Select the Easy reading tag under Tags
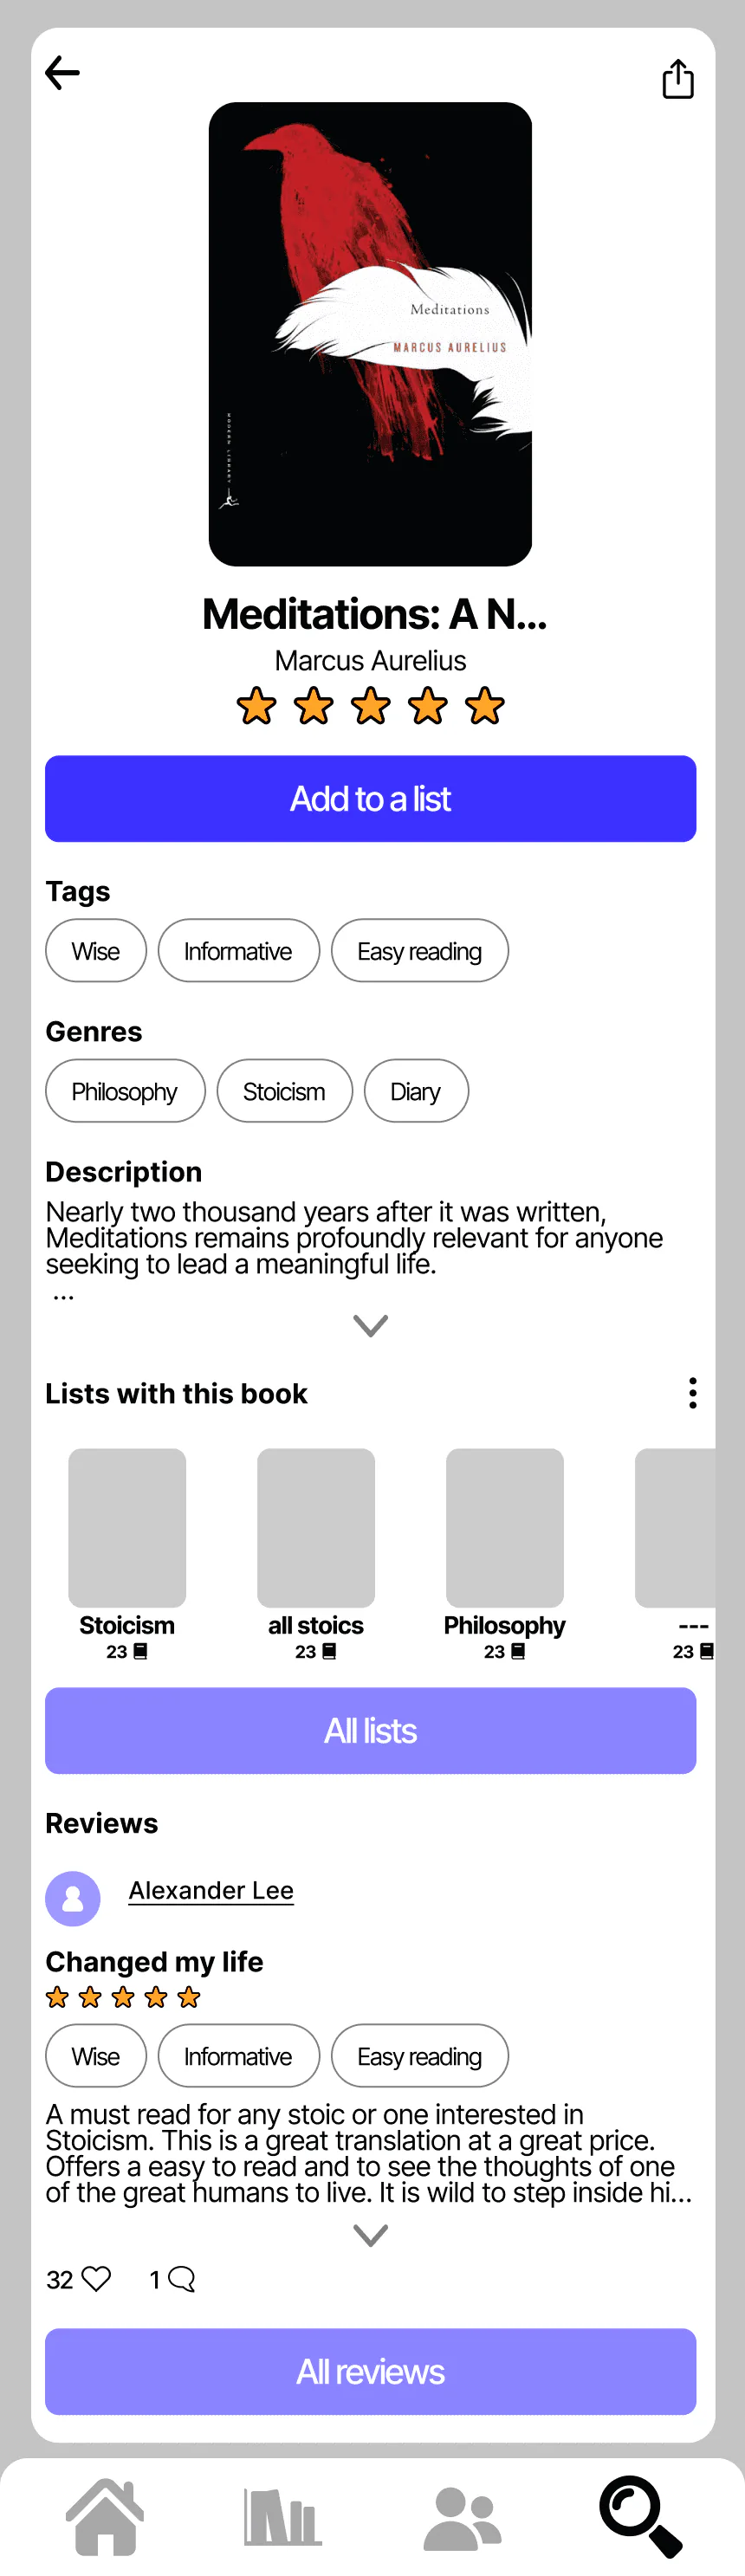 pyautogui.click(x=420, y=951)
